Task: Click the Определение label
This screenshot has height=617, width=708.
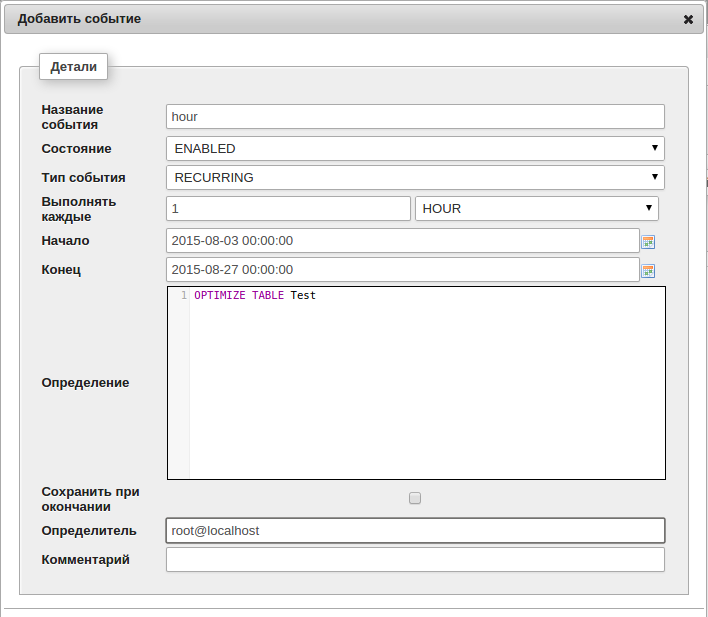Action: pyautogui.click(x=85, y=383)
